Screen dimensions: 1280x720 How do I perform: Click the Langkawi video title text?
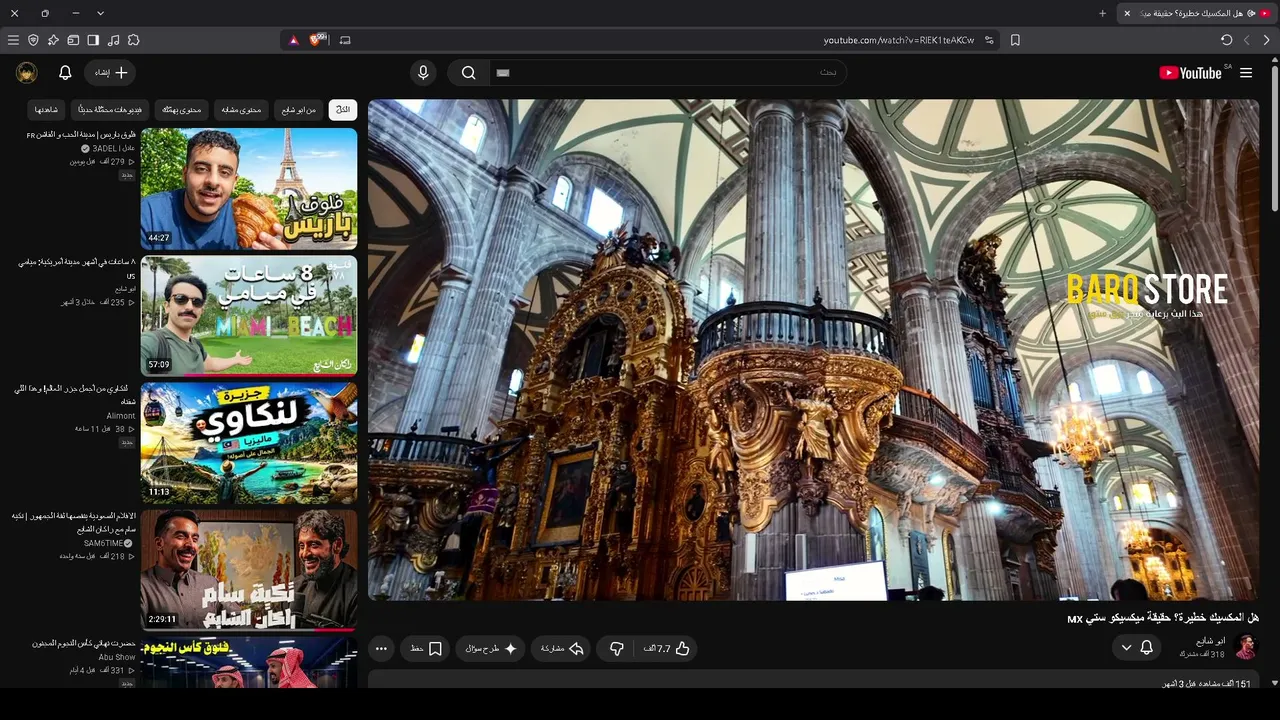click(75, 395)
